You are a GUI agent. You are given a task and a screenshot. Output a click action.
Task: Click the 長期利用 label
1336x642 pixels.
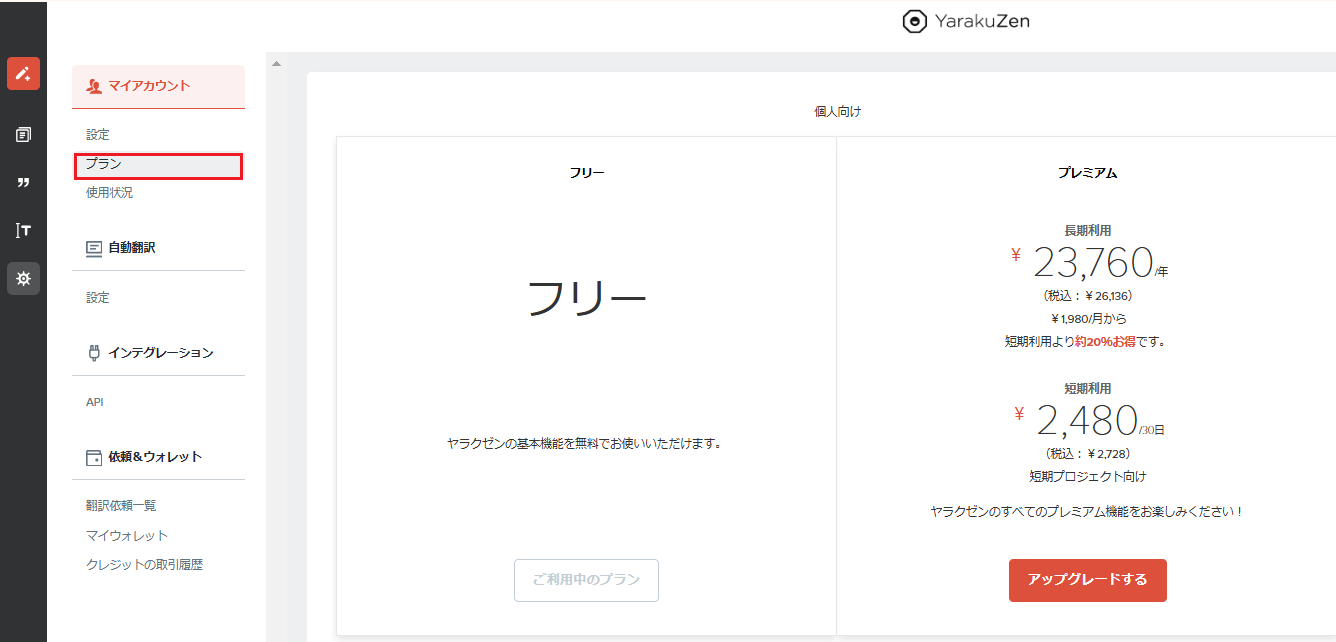coord(1087,230)
